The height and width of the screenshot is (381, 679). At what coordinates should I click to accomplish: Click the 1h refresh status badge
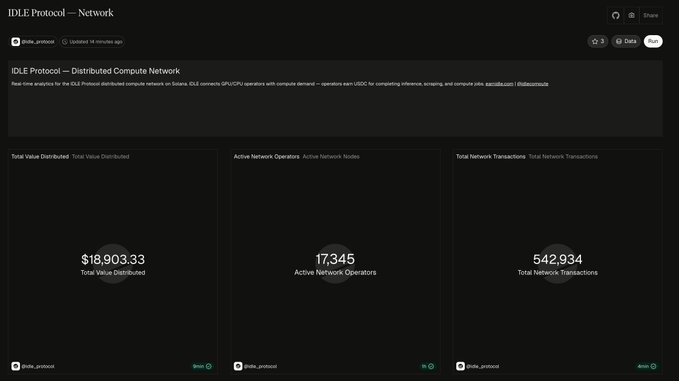[427, 366]
